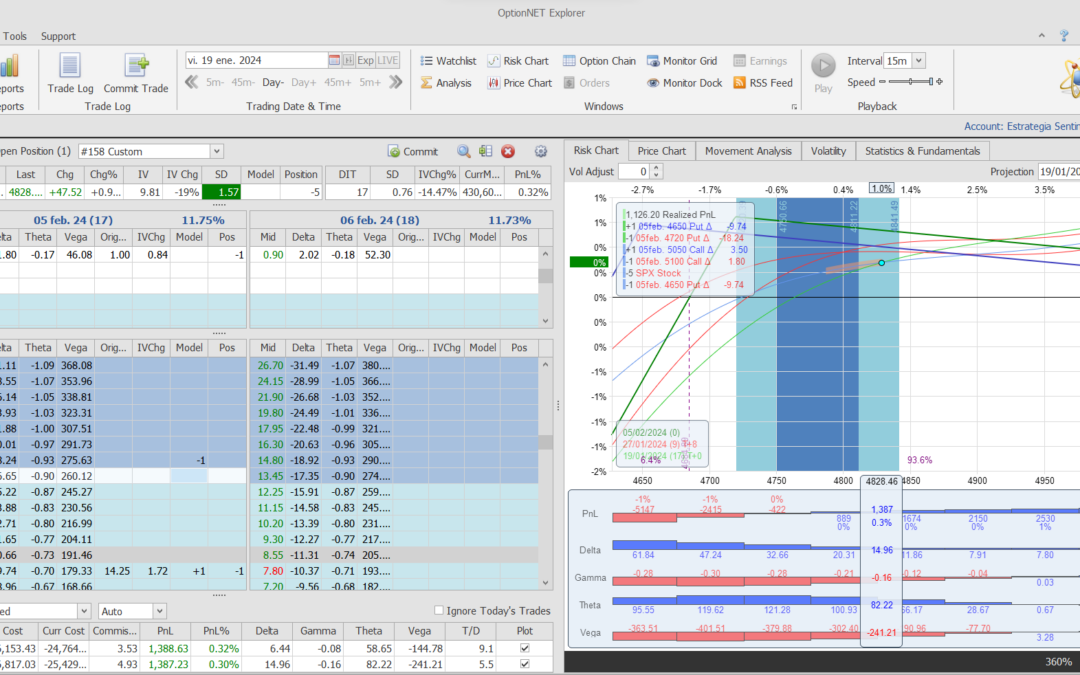
Task: Open the RSS Feed window
Action: [763, 83]
